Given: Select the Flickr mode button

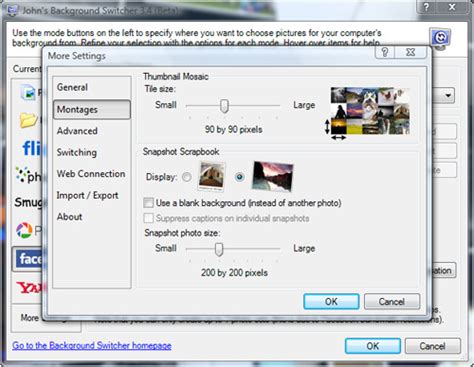Looking at the screenshot, I should 32,148.
